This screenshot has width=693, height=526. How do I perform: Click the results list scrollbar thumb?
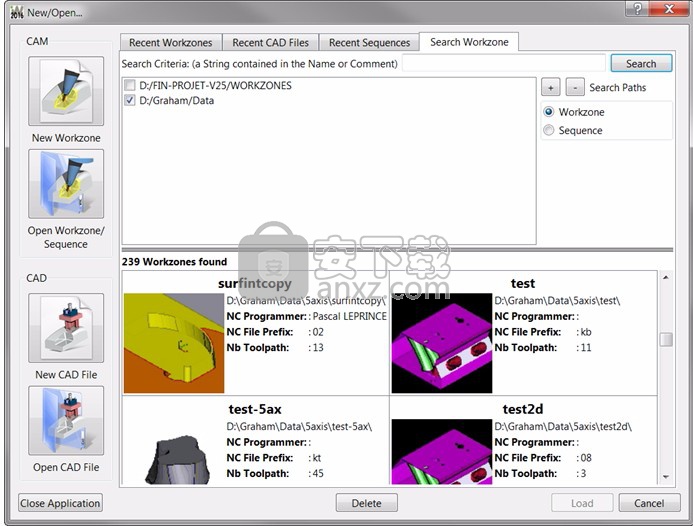666,339
